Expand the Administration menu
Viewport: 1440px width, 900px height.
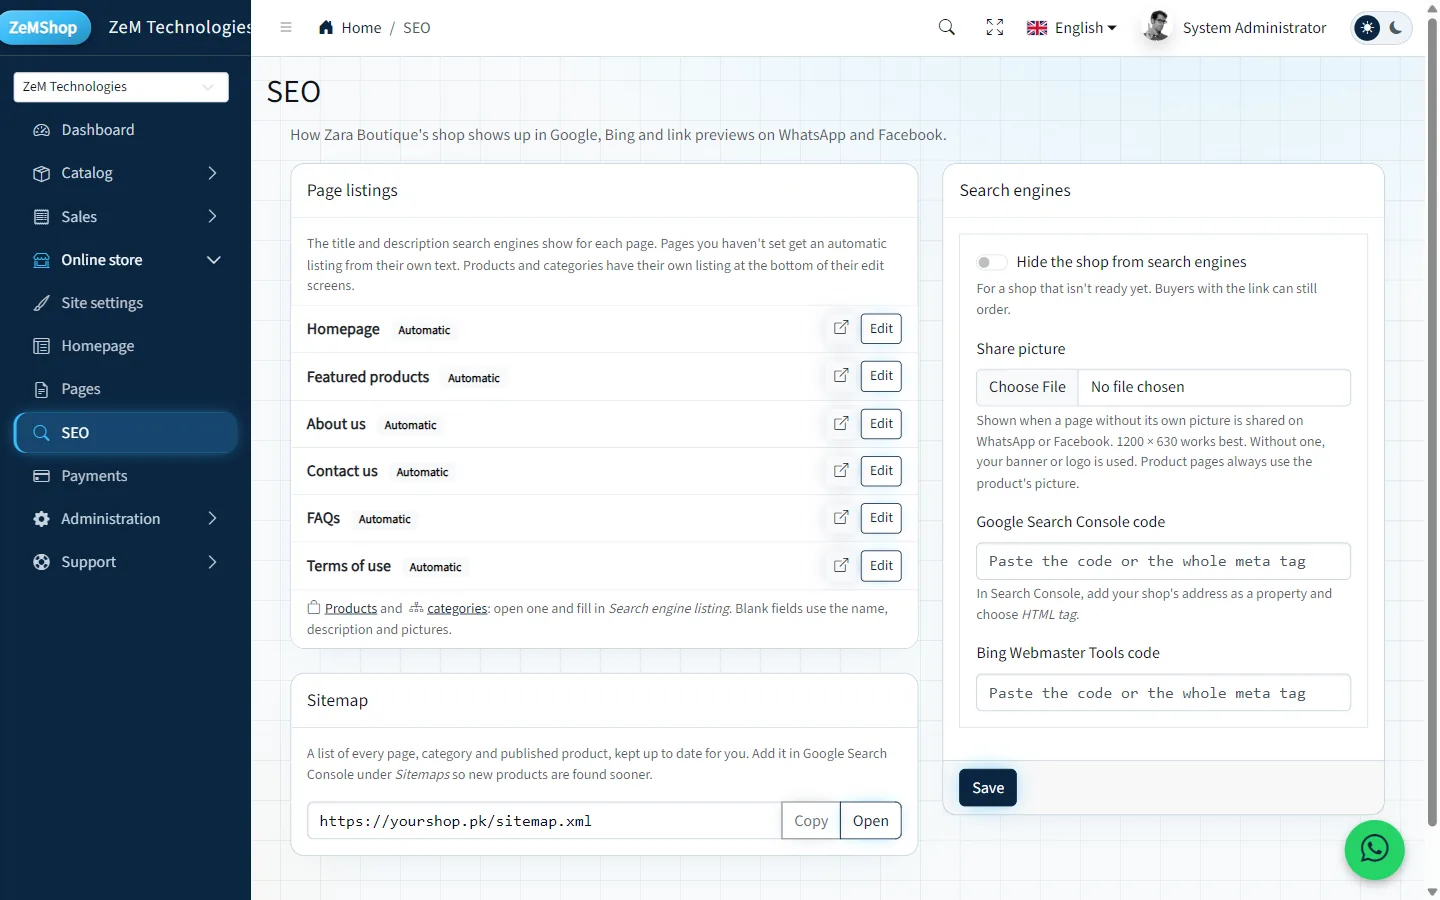coord(126,519)
